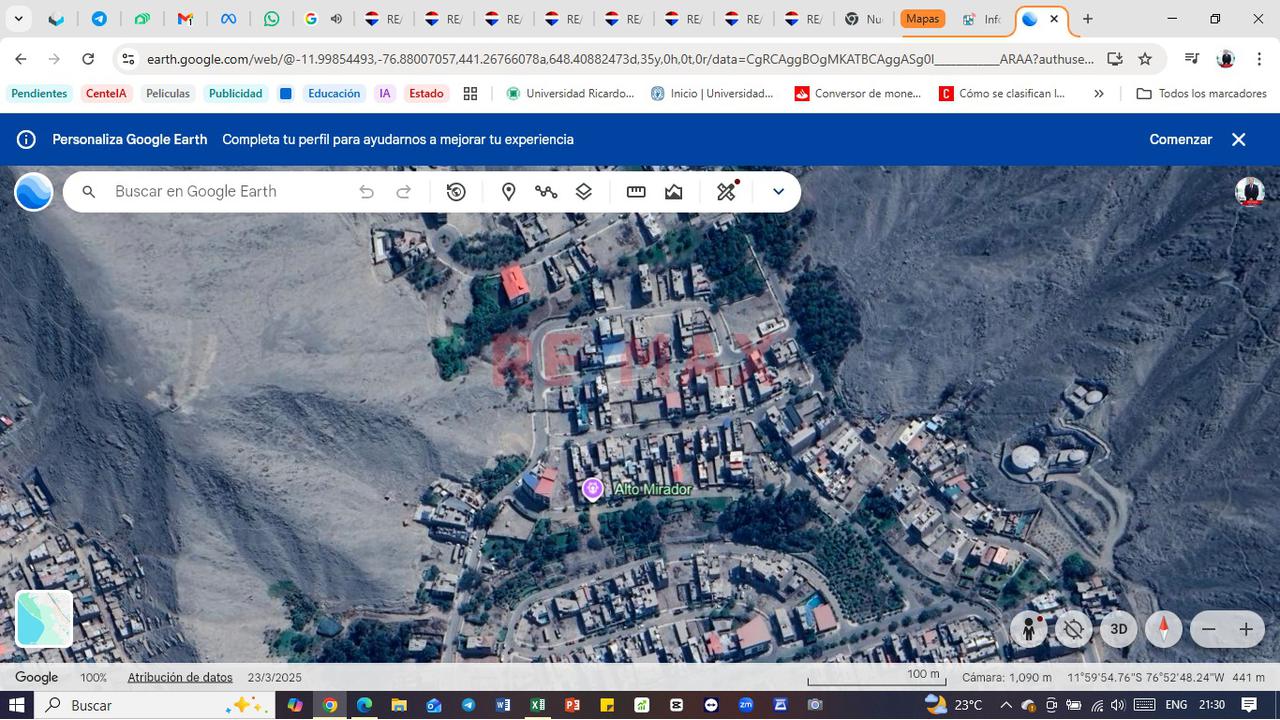Open Excel from the Windows taskbar
Viewport: 1280px width, 720px height.
point(537,705)
